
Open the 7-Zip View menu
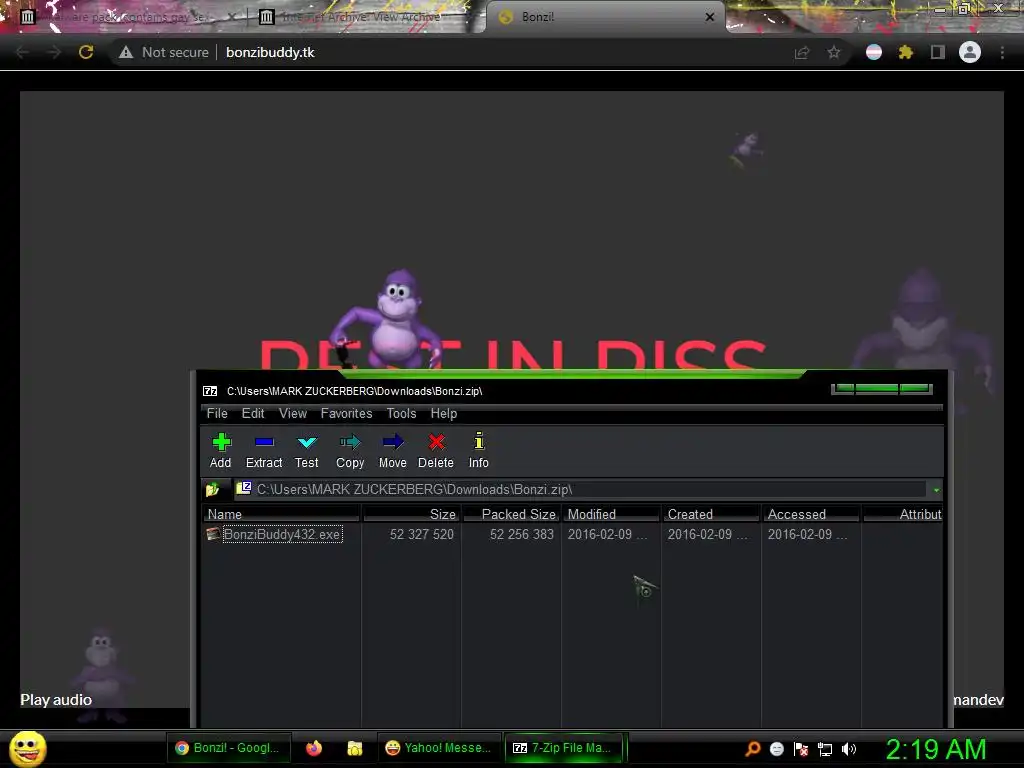(x=293, y=413)
